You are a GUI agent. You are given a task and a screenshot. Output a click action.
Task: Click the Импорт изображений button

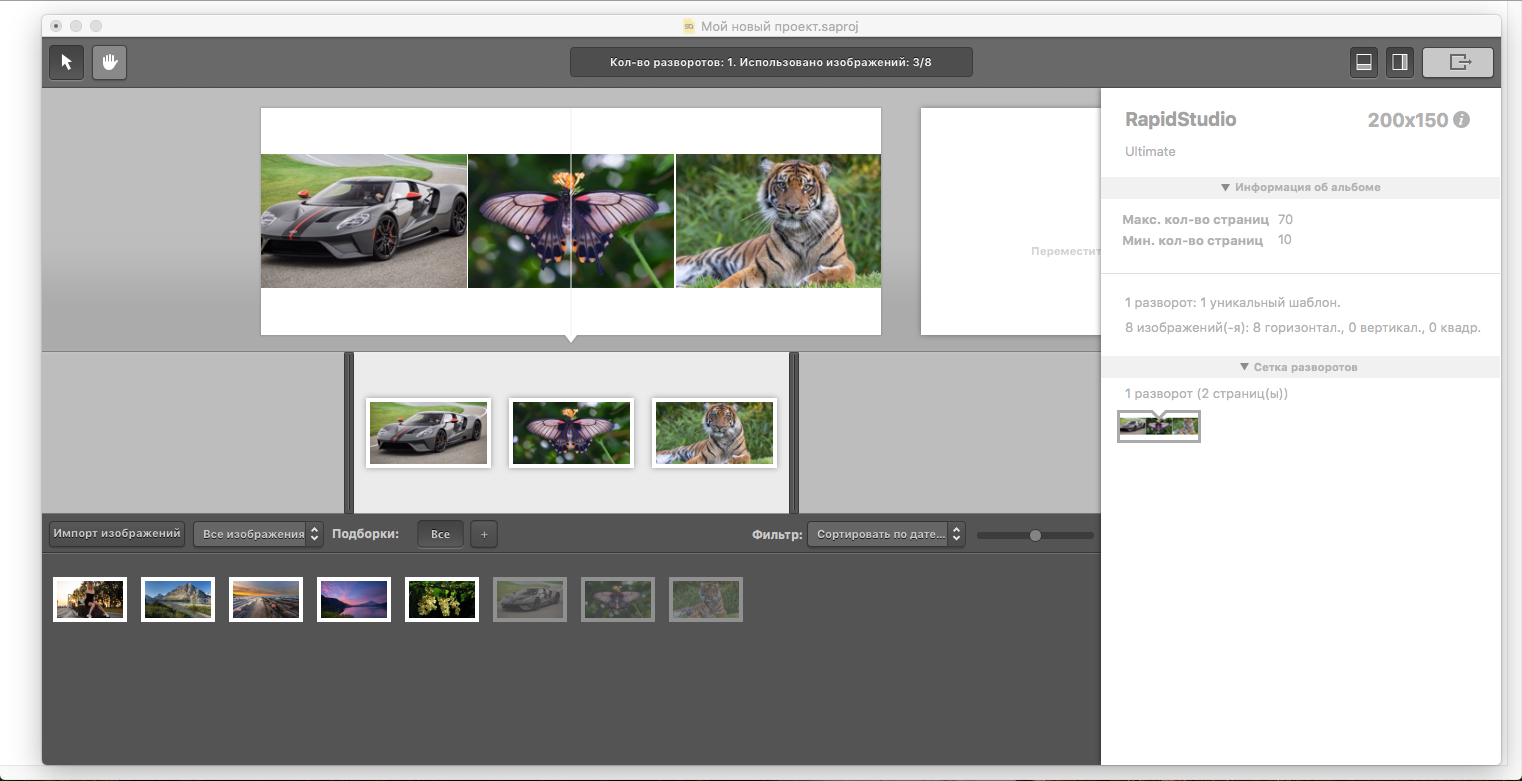pos(117,534)
